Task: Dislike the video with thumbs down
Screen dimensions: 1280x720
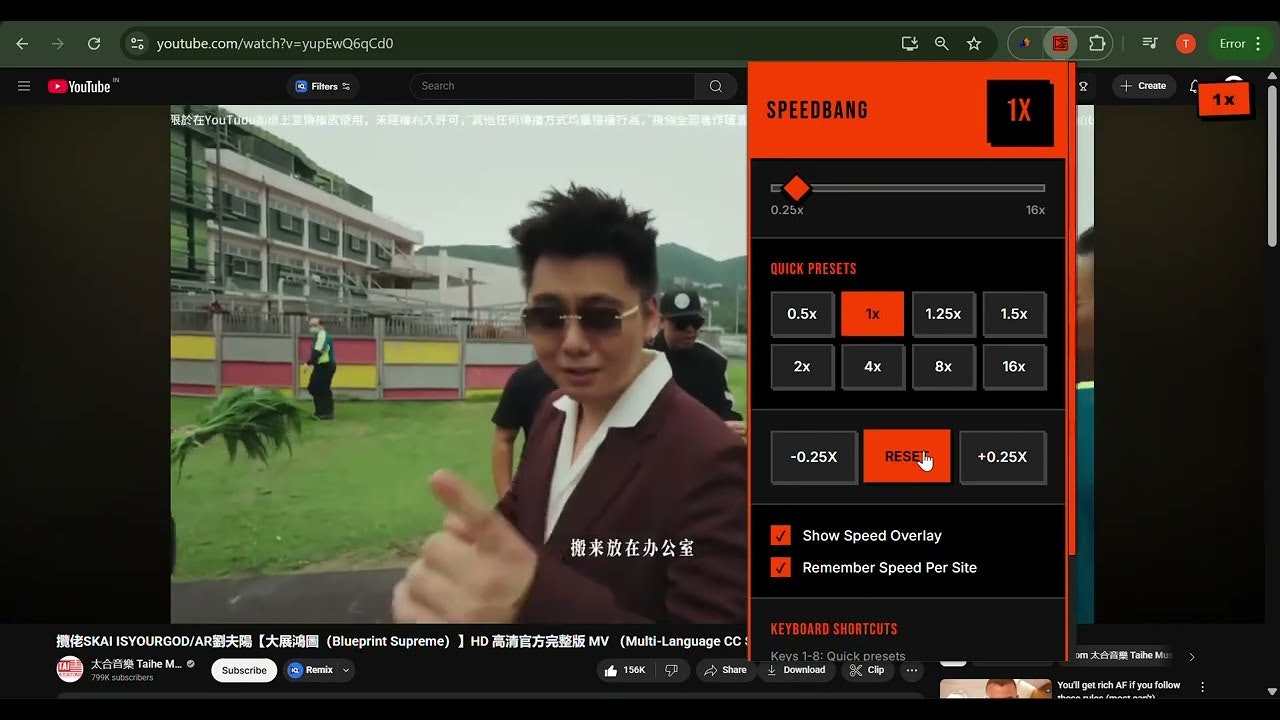Action: point(672,670)
